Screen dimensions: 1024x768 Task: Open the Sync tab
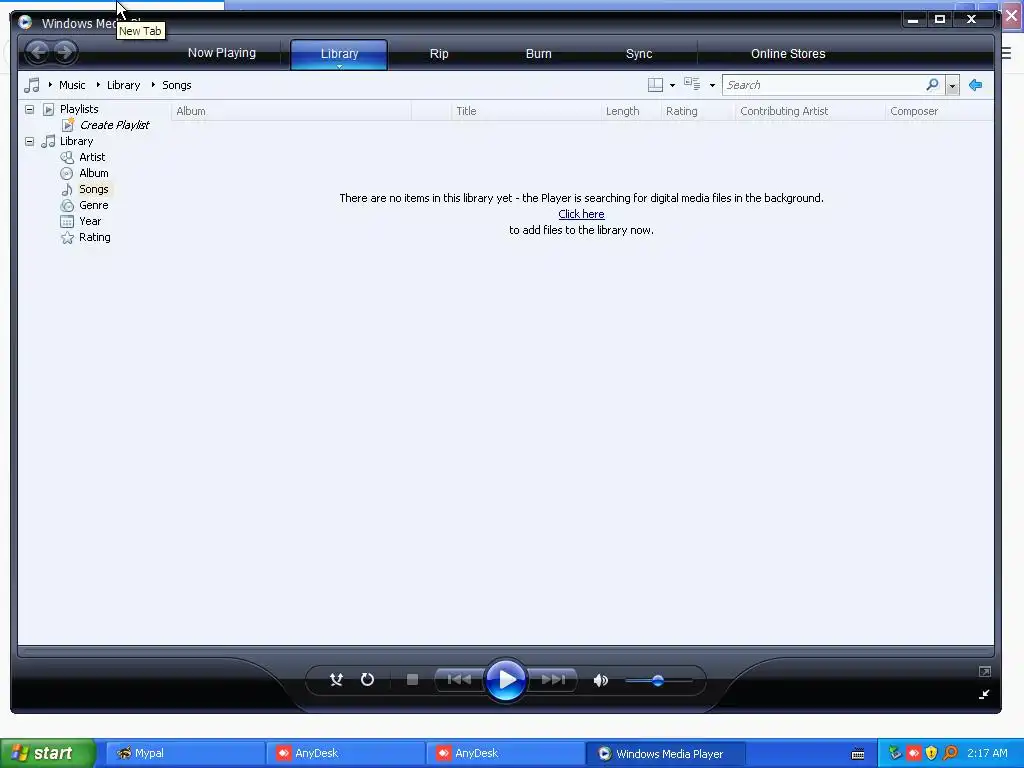pyautogui.click(x=639, y=54)
